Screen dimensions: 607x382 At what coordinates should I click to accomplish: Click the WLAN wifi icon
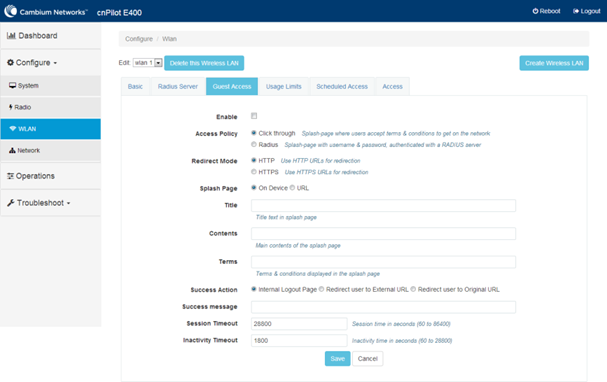pyautogui.click(x=13, y=128)
